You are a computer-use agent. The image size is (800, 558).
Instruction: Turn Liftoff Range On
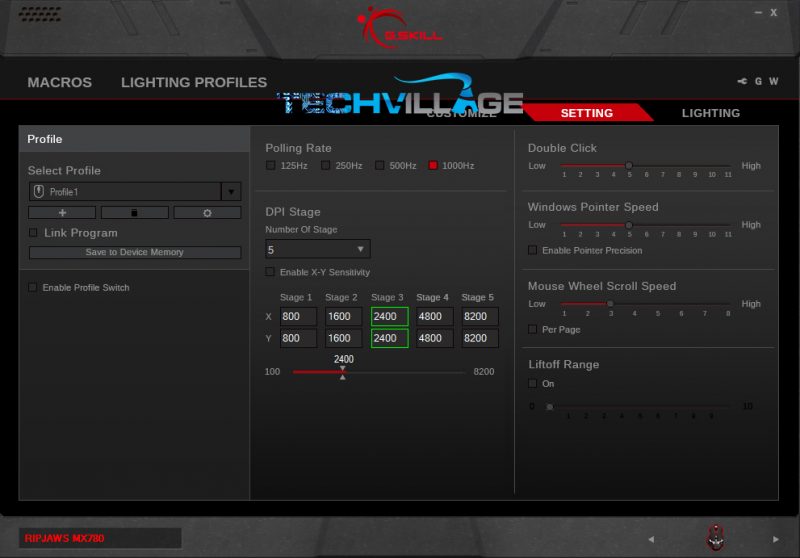[x=533, y=383]
